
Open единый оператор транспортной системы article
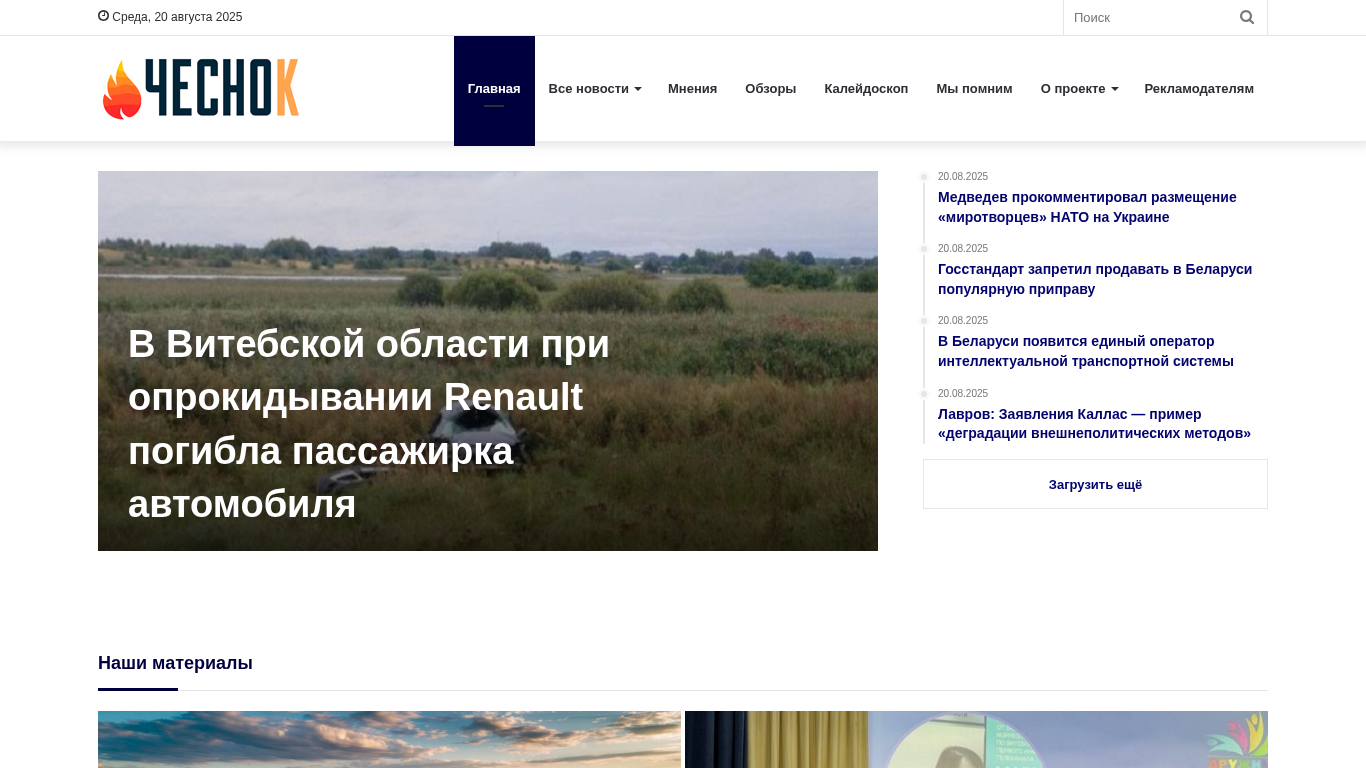[1086, 351]
